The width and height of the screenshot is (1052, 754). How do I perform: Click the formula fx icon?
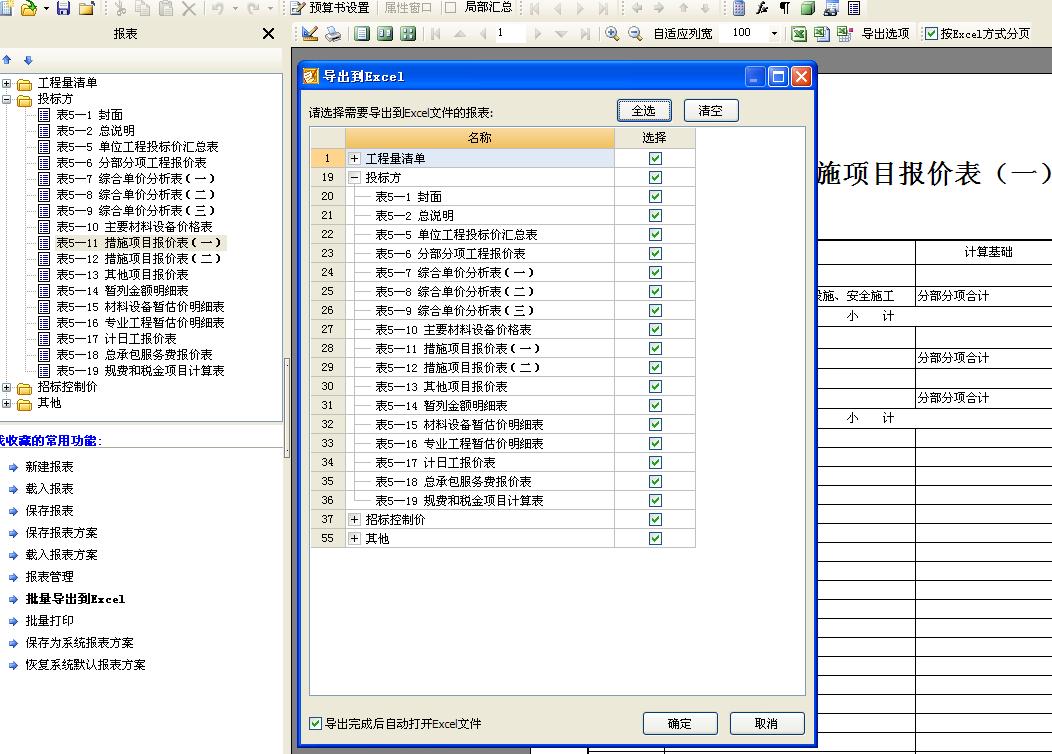click(761, 8)
